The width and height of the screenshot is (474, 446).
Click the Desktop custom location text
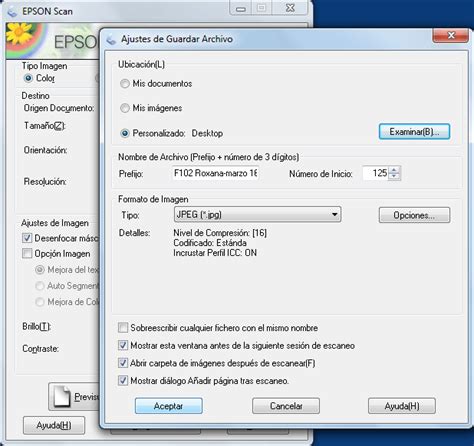(207, 133)
